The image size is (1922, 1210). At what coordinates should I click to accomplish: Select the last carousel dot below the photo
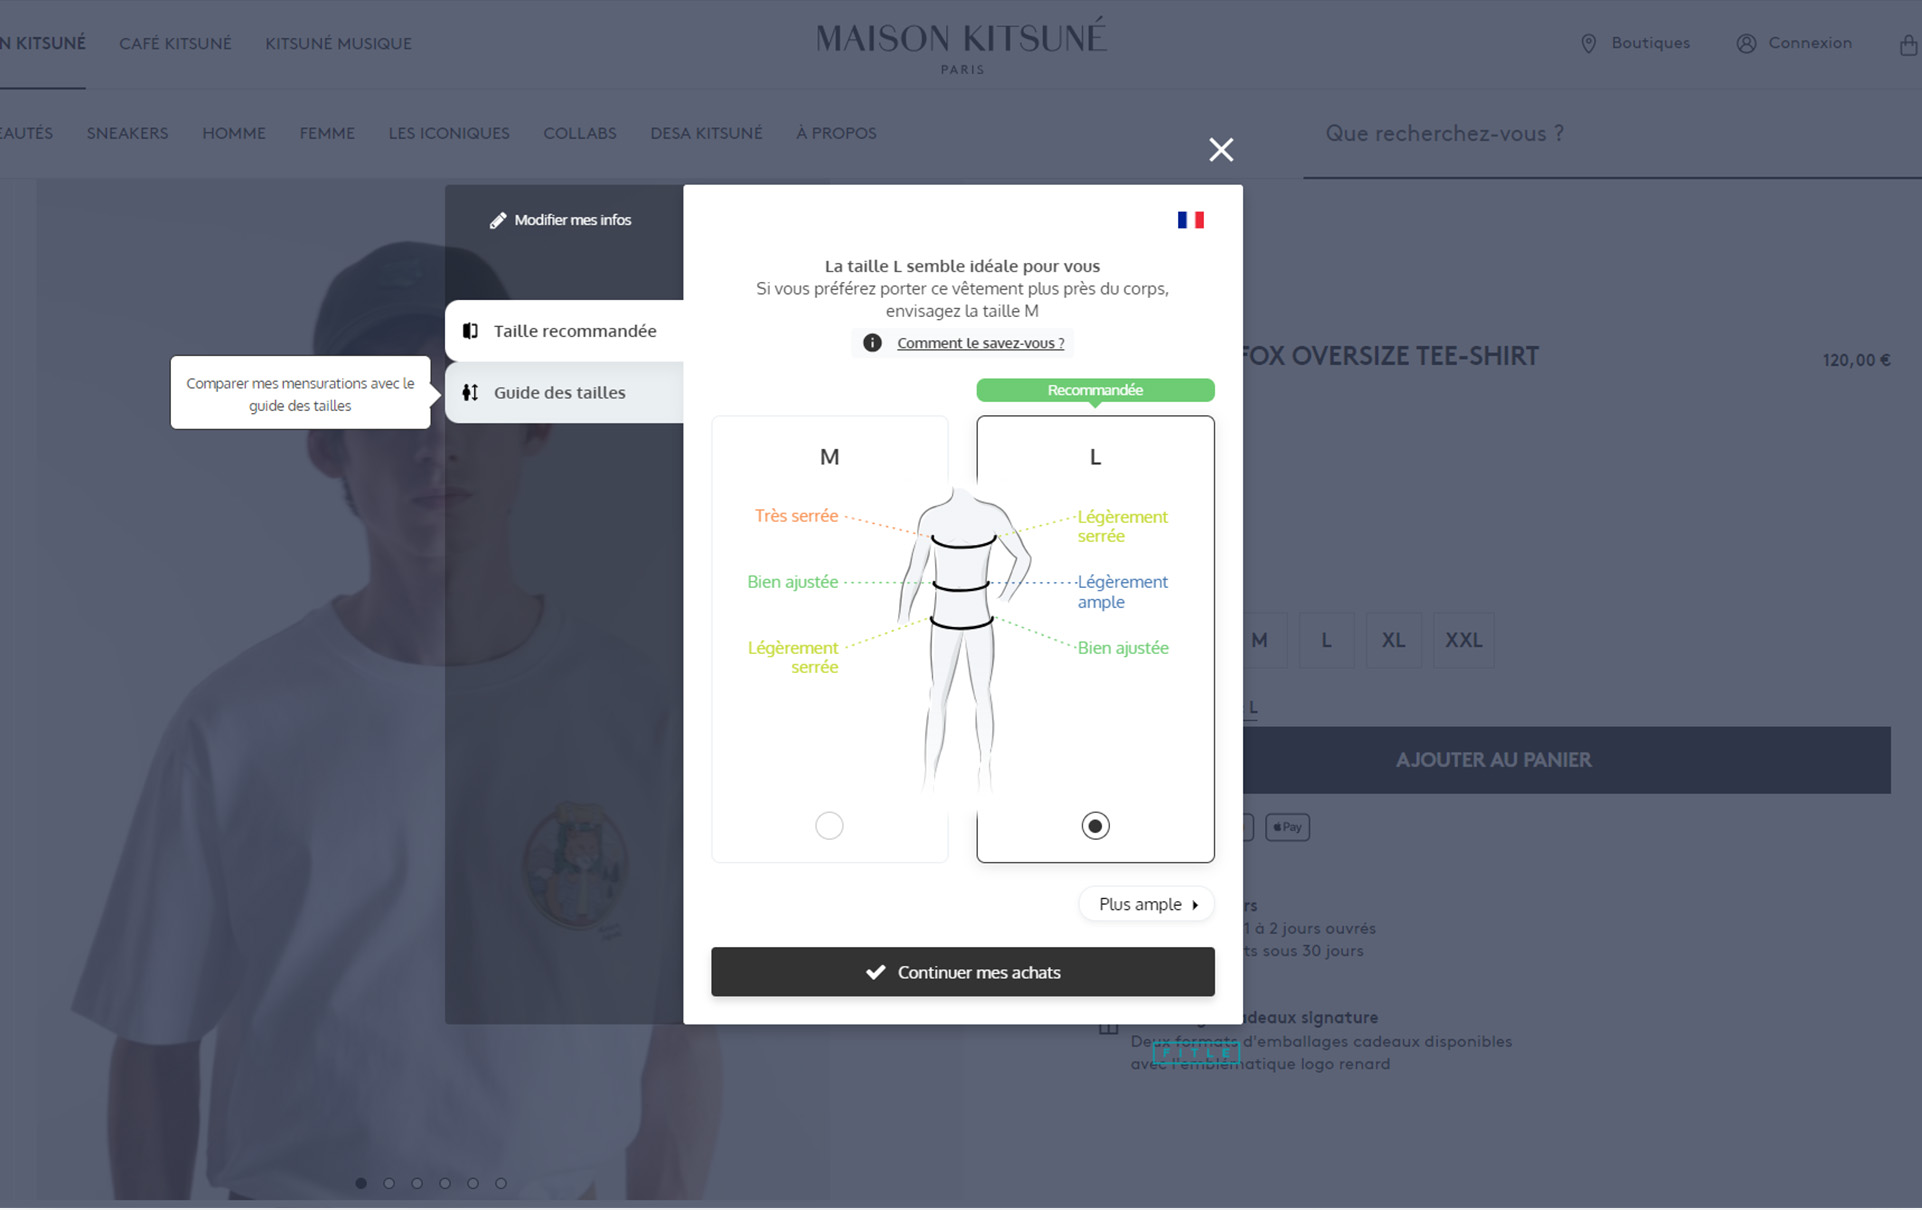500,1183
